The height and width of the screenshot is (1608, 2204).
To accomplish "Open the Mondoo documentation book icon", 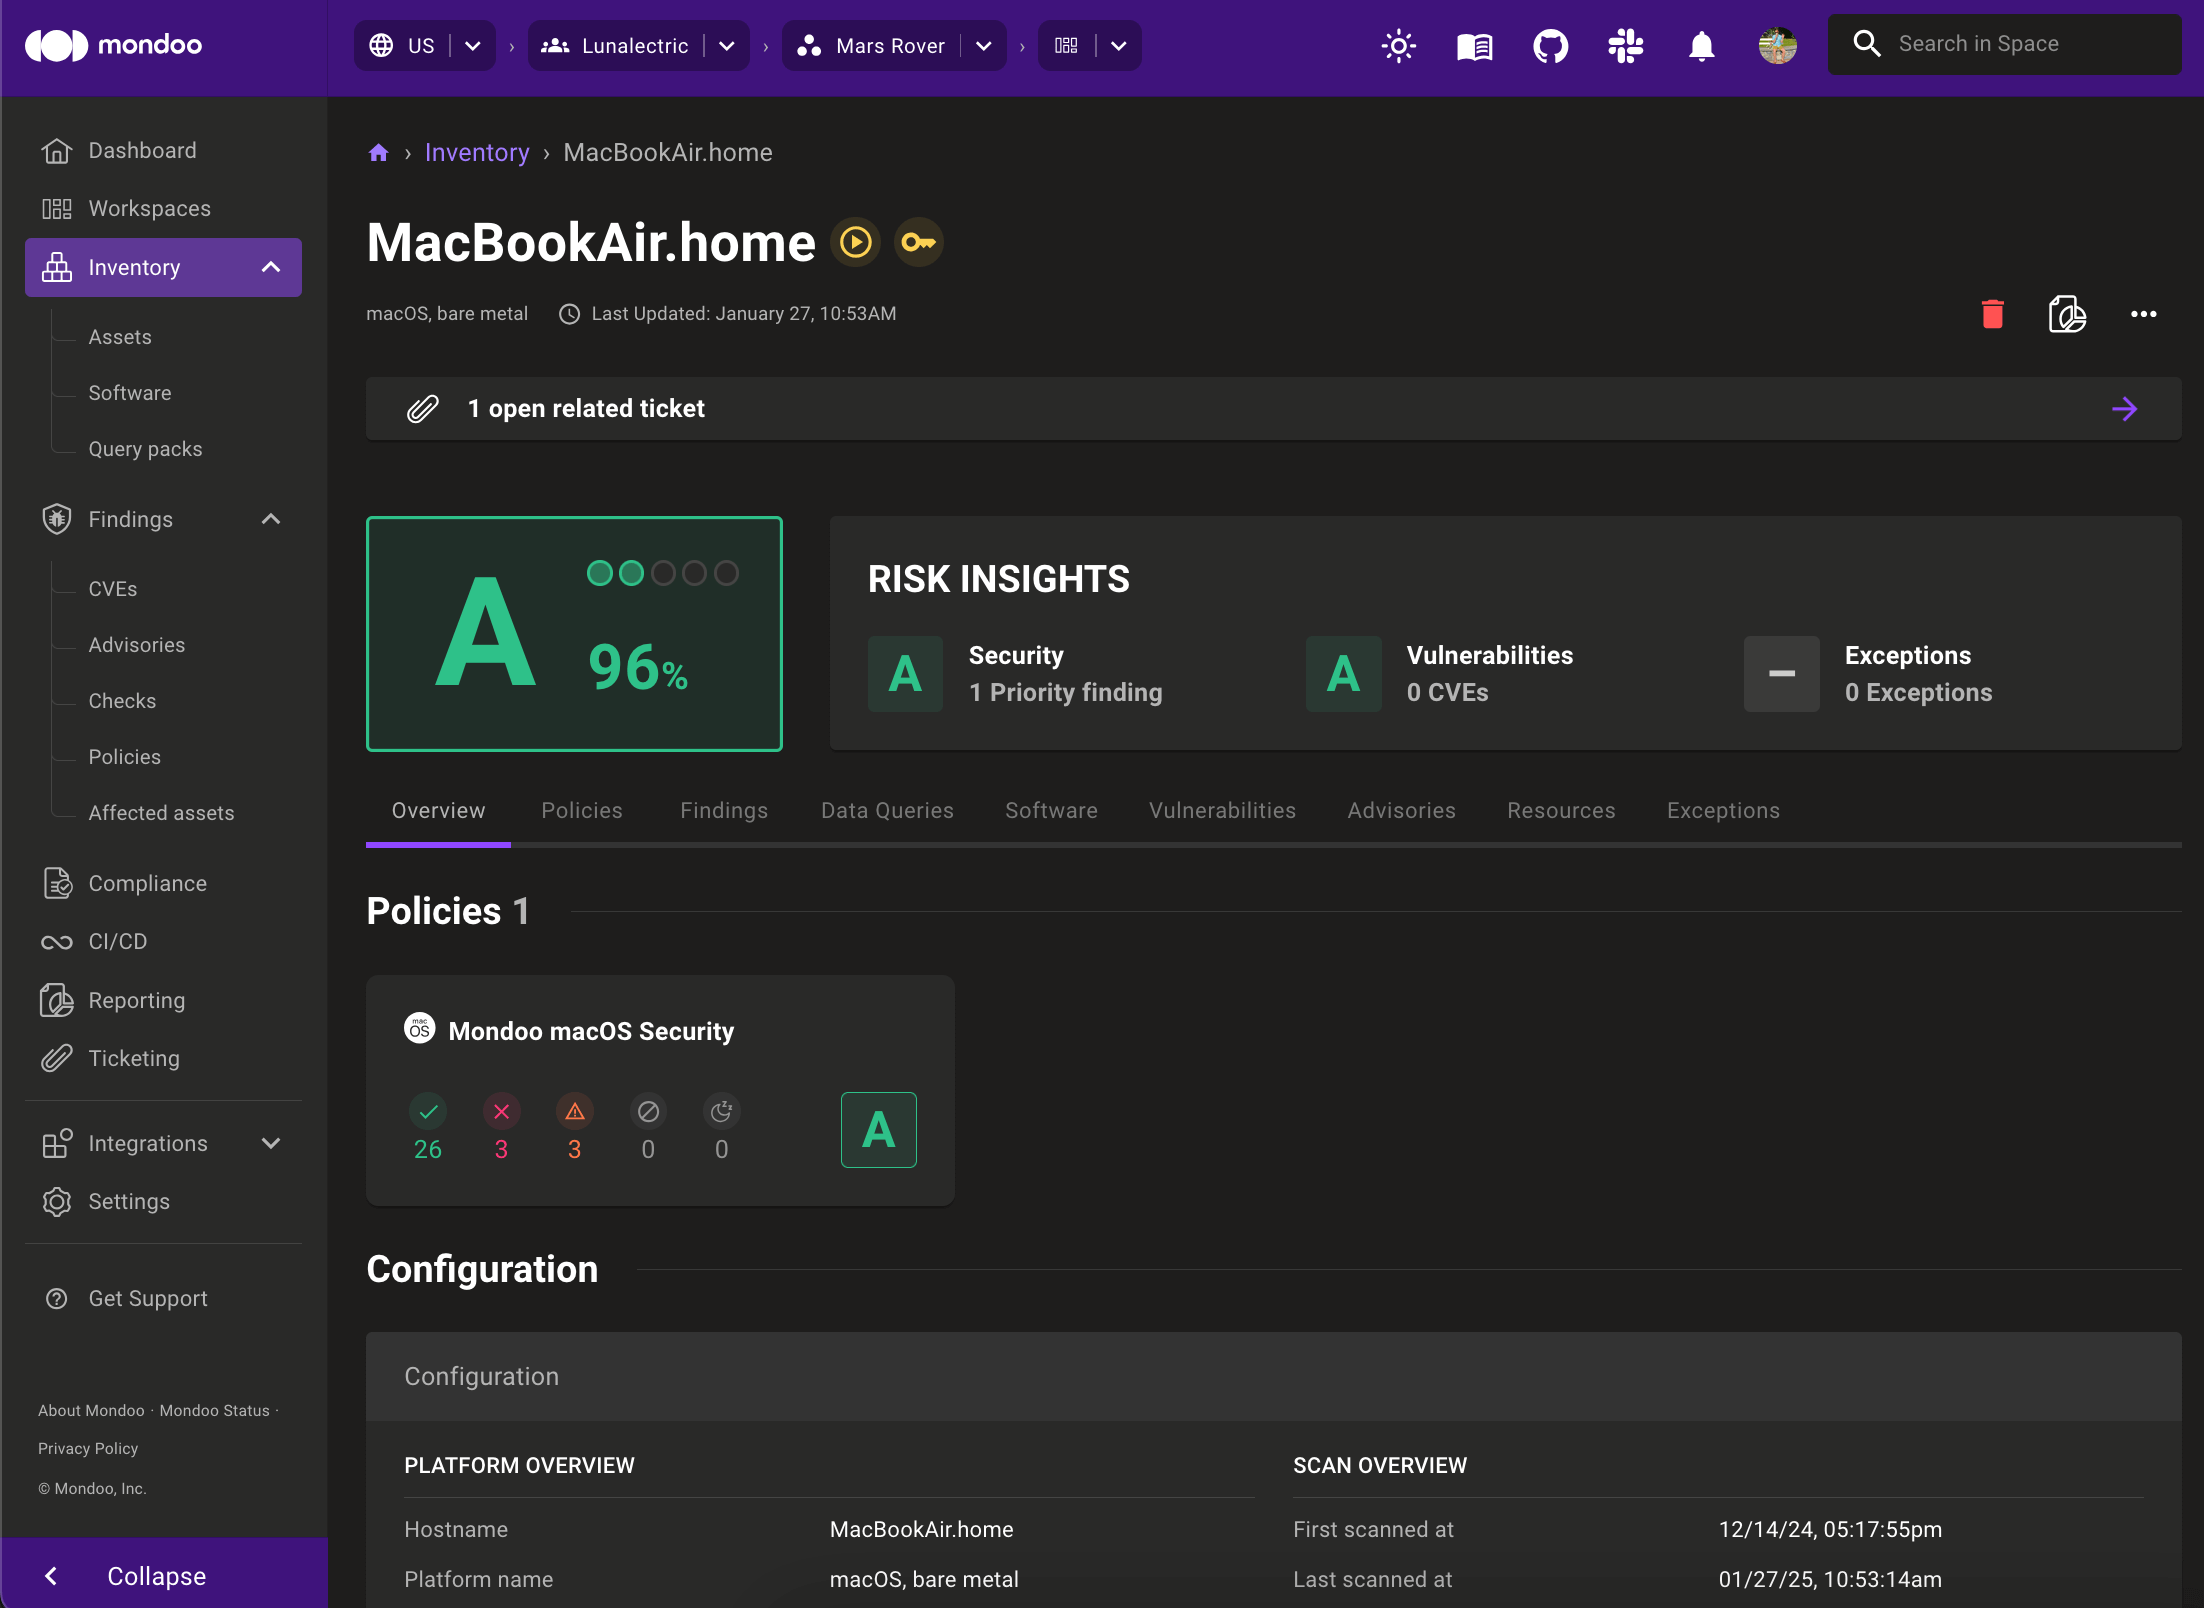I will [x=1473, y=45].
